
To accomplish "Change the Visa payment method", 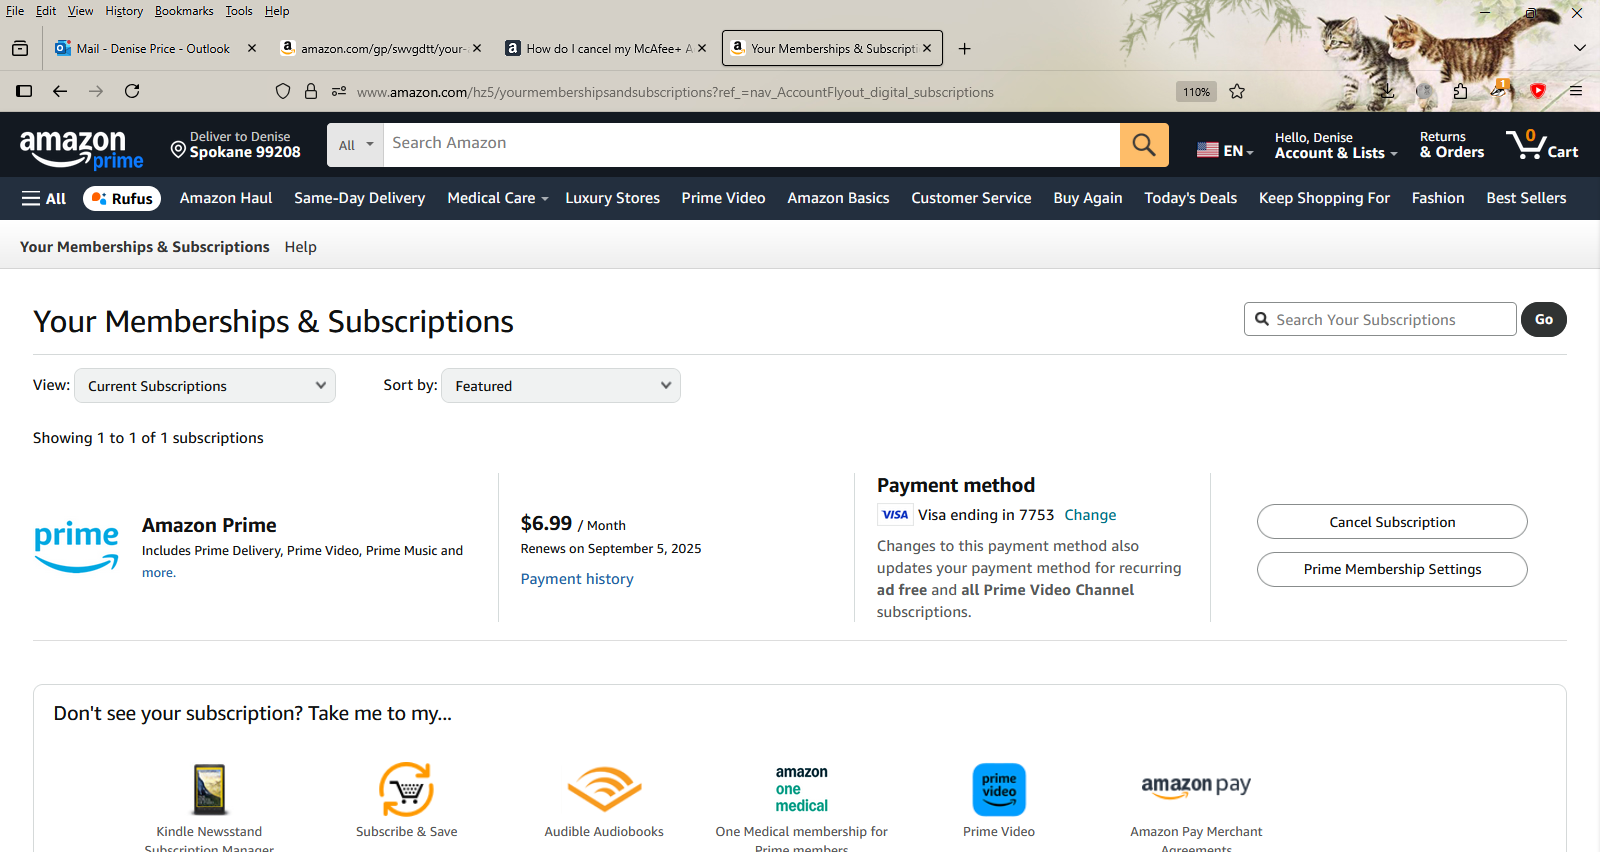I will (x=1090, y=515).
